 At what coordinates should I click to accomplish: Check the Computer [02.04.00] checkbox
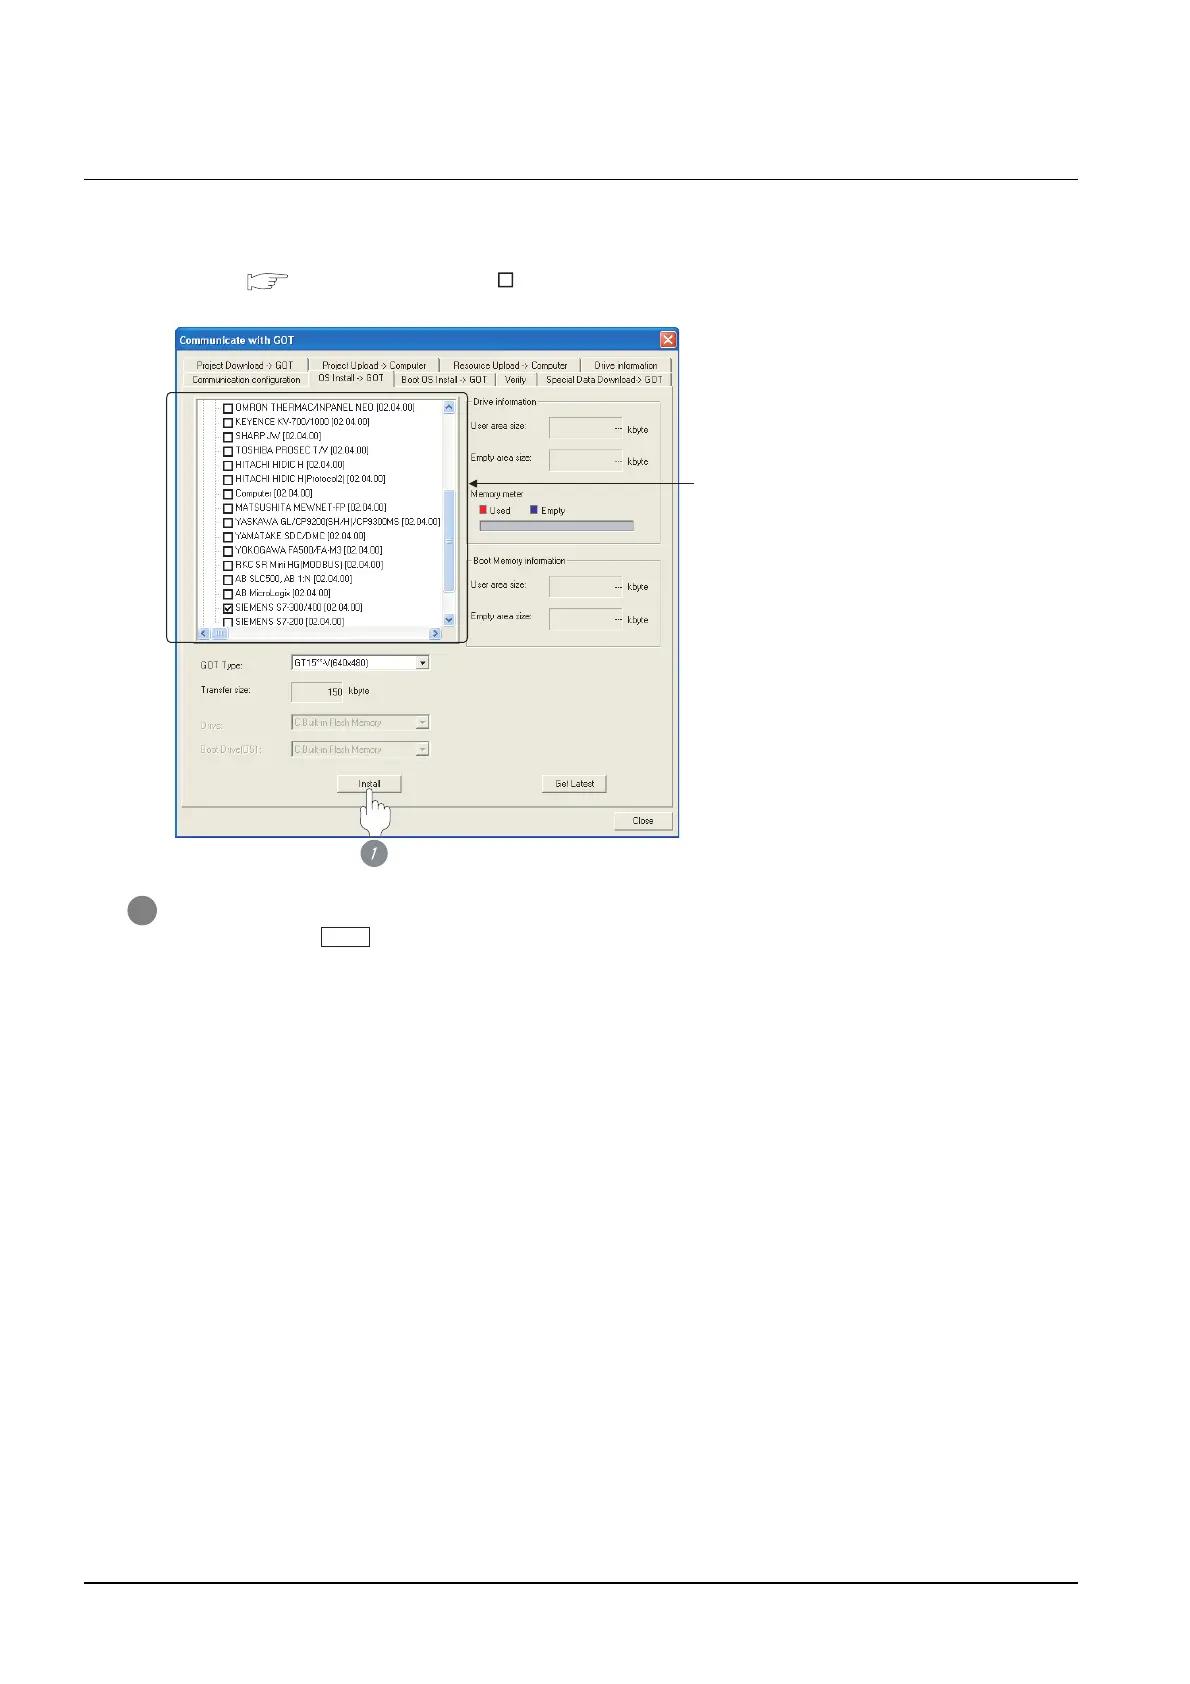click(x=228, y=494)
